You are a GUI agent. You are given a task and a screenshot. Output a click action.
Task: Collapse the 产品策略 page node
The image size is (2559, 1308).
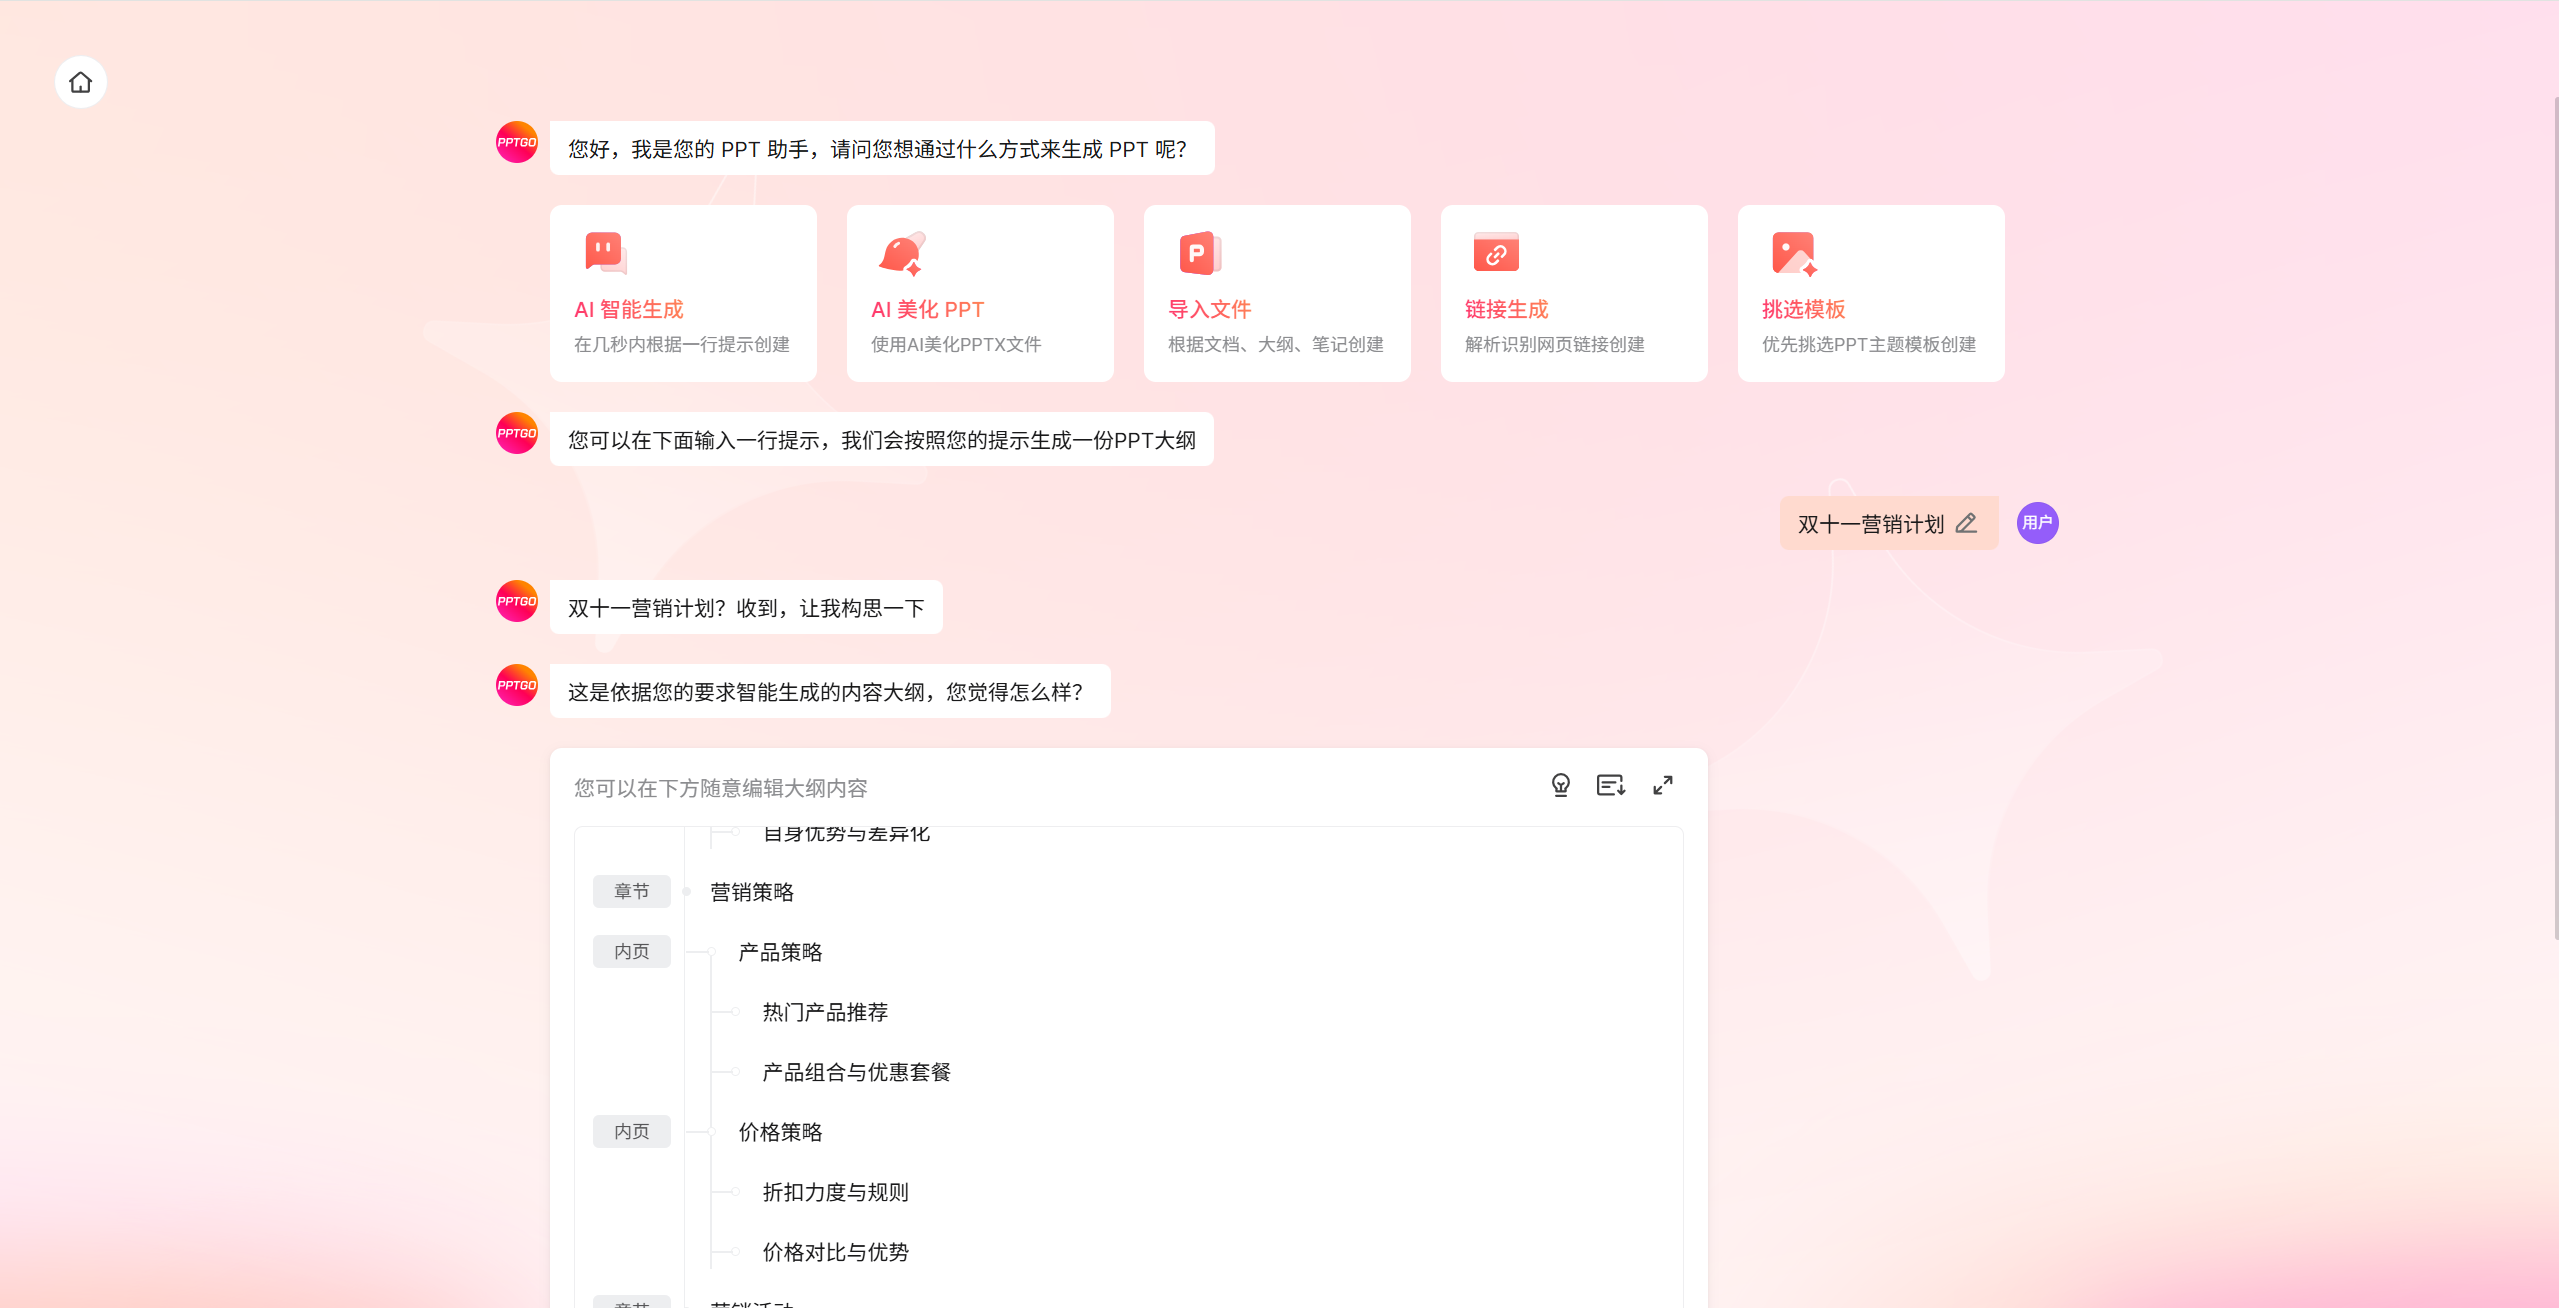[713, 952]
